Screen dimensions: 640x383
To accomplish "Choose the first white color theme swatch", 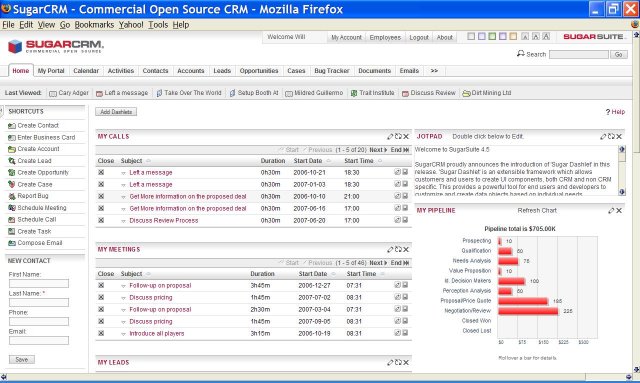I will click(x=471, y=37).
